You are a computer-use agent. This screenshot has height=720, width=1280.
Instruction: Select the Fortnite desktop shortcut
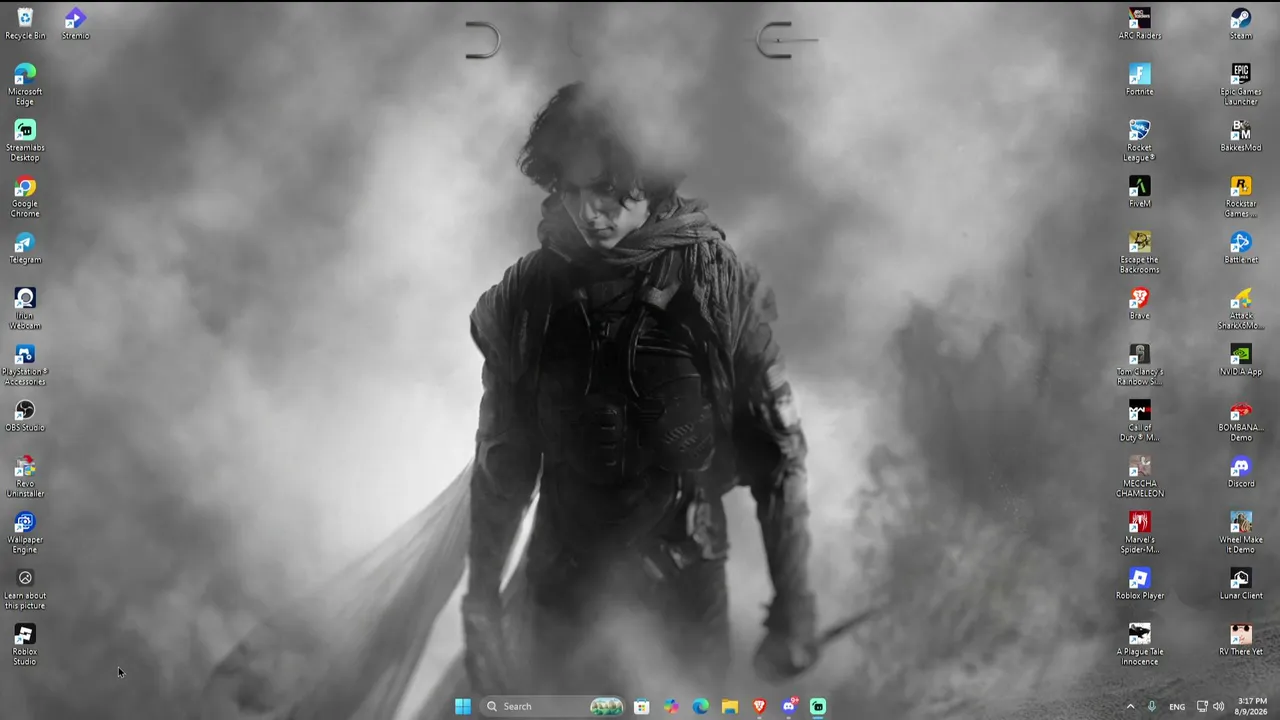(1140, 80)
